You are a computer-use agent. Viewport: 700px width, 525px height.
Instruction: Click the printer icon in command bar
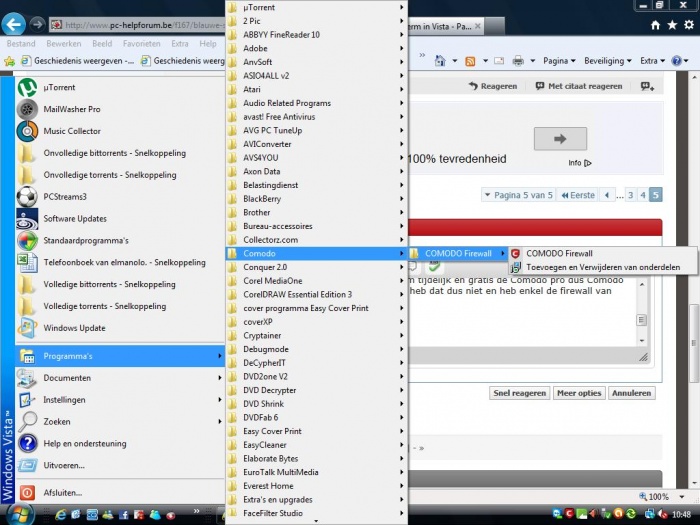pos(518,61)
